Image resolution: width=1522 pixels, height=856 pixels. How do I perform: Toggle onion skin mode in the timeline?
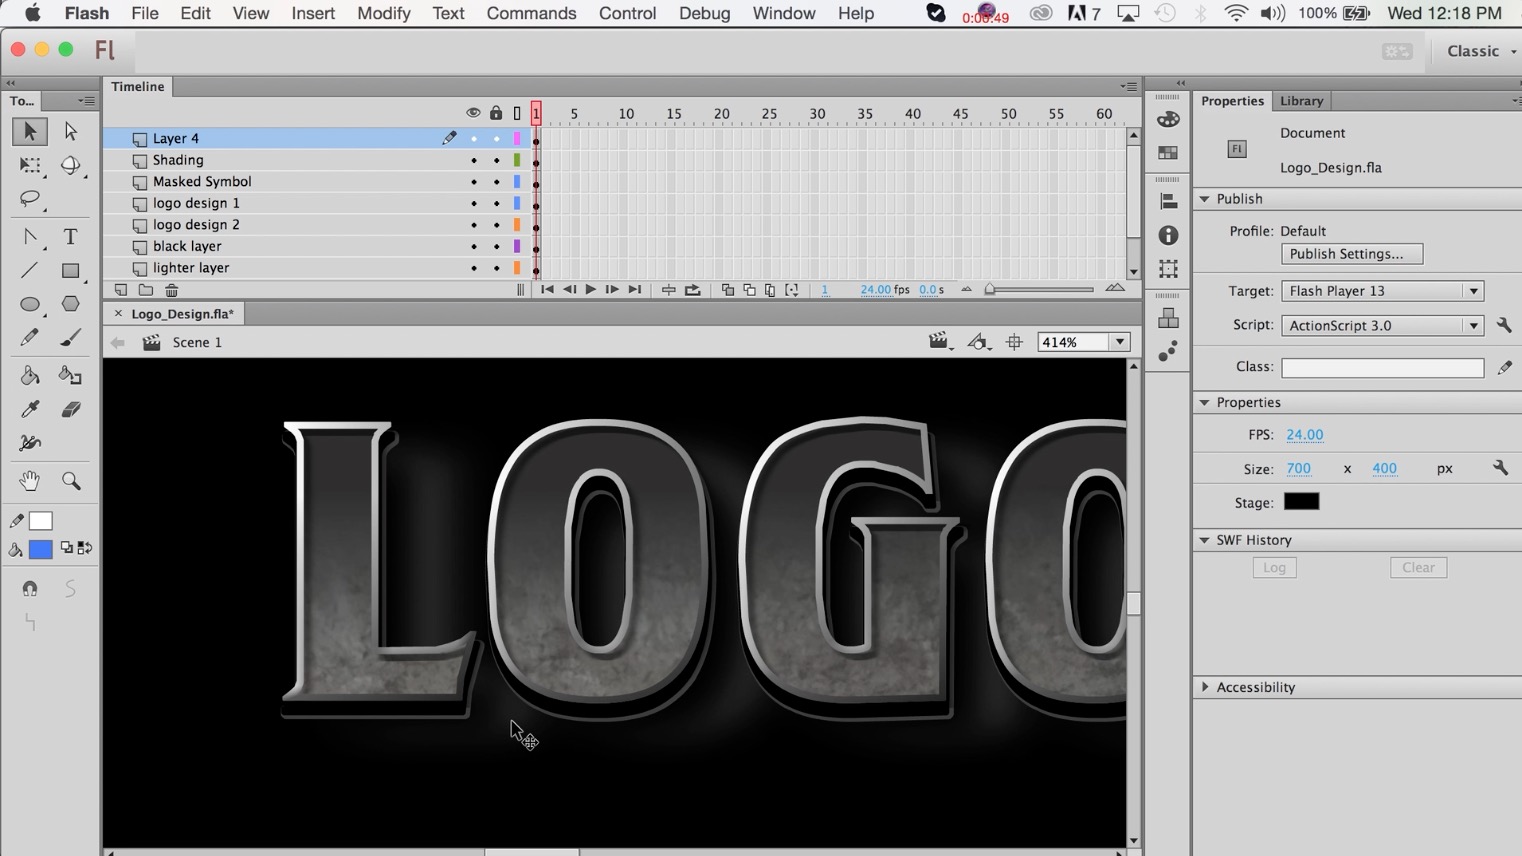727,289
